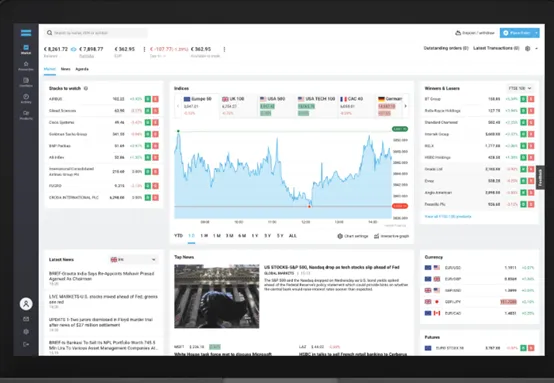Click the sell button for Fresnillo Plc
The image size is (554, 383).
pyautogui.click(x=531, y=204)
